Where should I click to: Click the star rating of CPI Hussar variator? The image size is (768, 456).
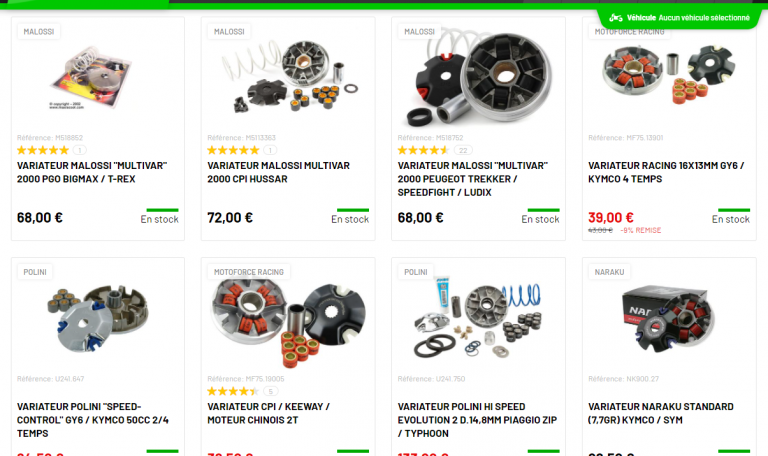[x=233, y=150]
